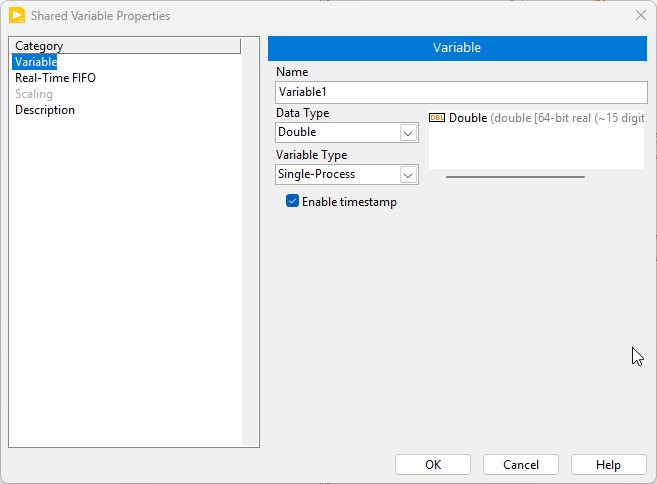
Task: Open the Data Type dropdown
Action: click(347, 132)
